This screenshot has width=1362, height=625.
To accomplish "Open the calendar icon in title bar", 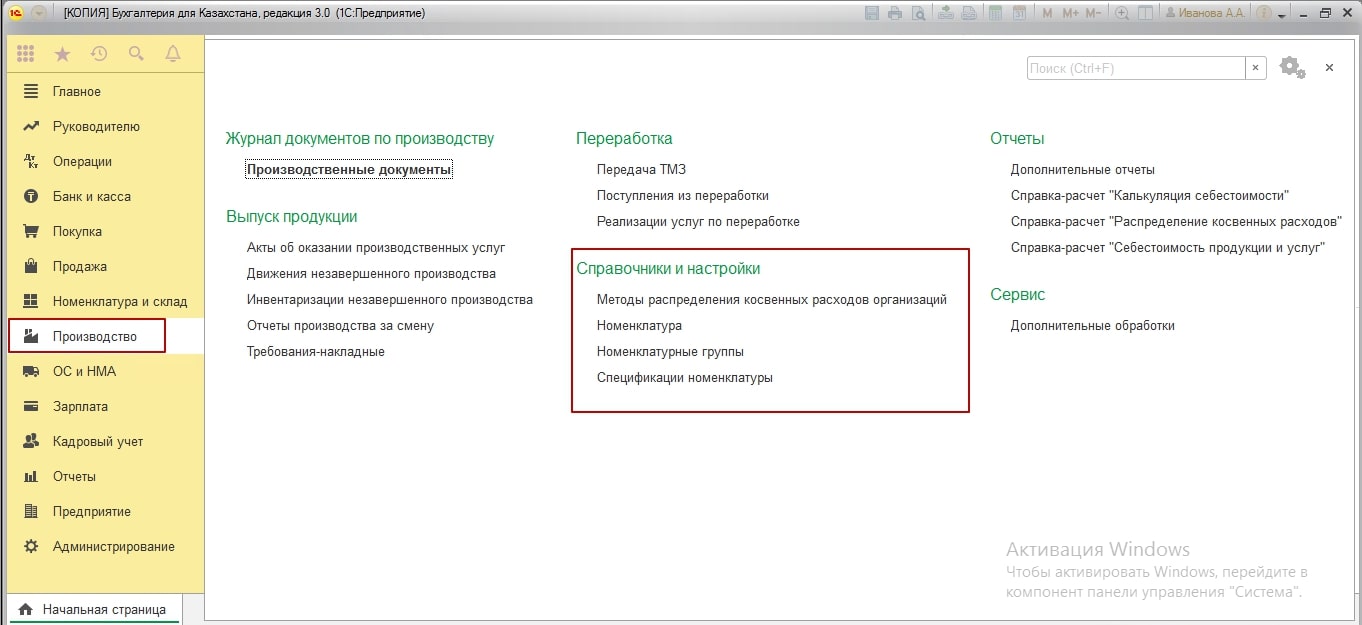I will tap(1019, 13).
